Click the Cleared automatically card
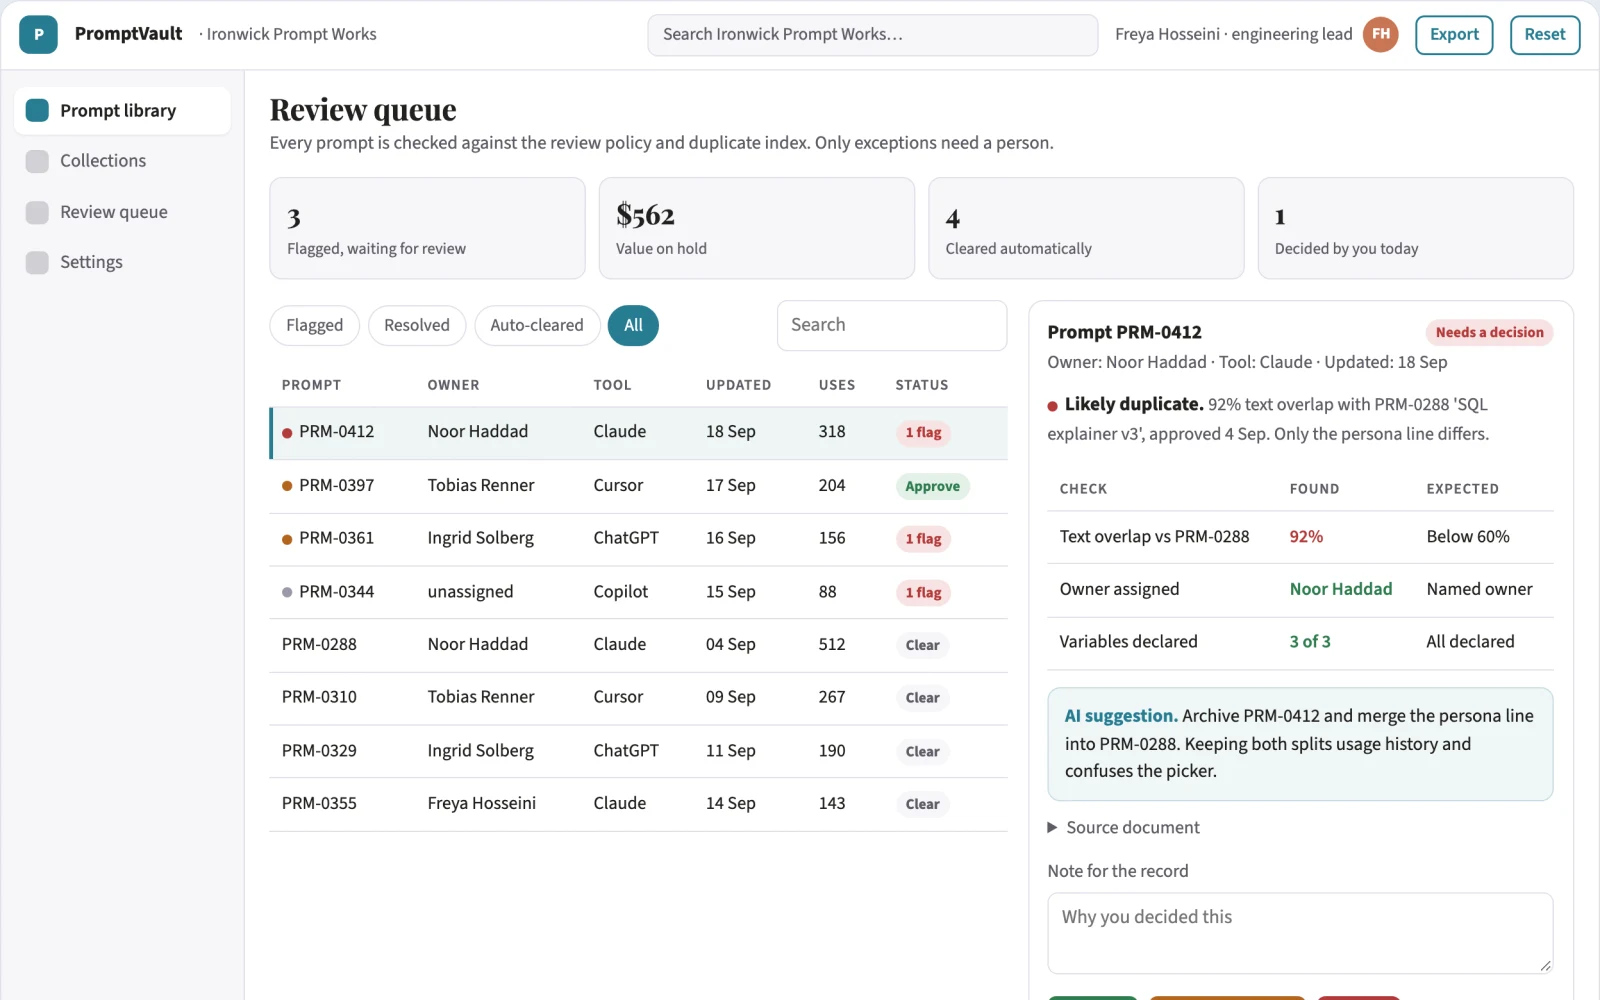The width and height of the screenshot is (1600, 1000). pos(1086,228)
